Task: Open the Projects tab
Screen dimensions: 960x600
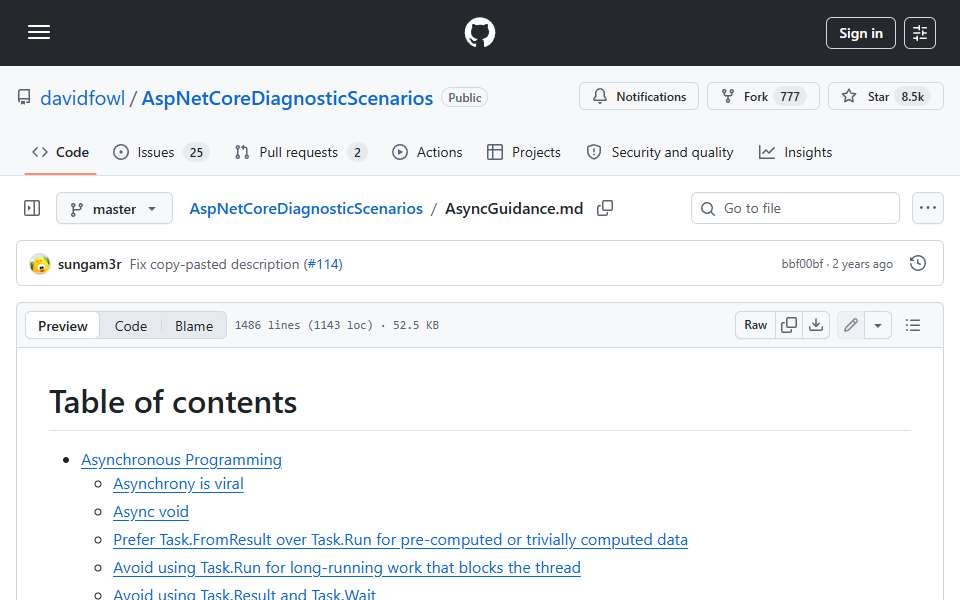Action: coord(524,152)
